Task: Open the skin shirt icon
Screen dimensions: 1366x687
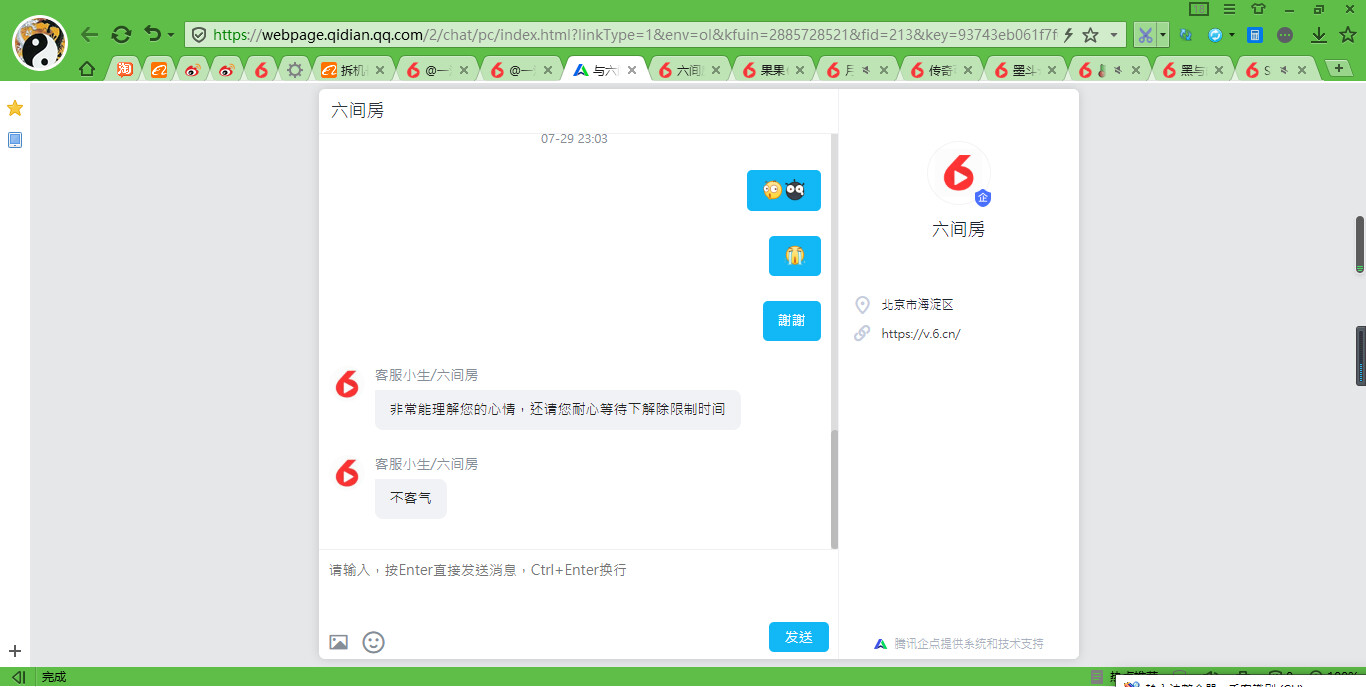Action: [x=1258, y=9]
